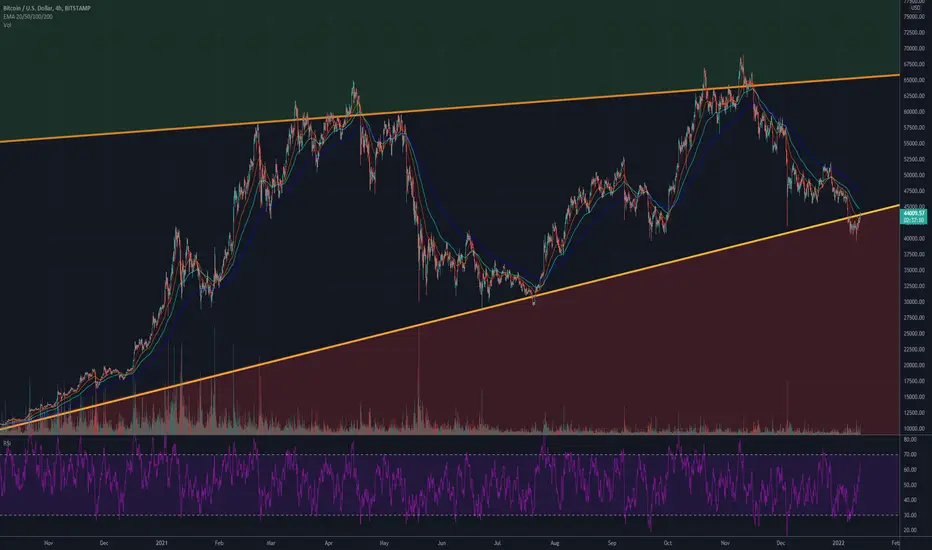This screenshot has height=550, width=932.
Task: Click the Mar label on time axis
Action: click(x=271, y=543)
